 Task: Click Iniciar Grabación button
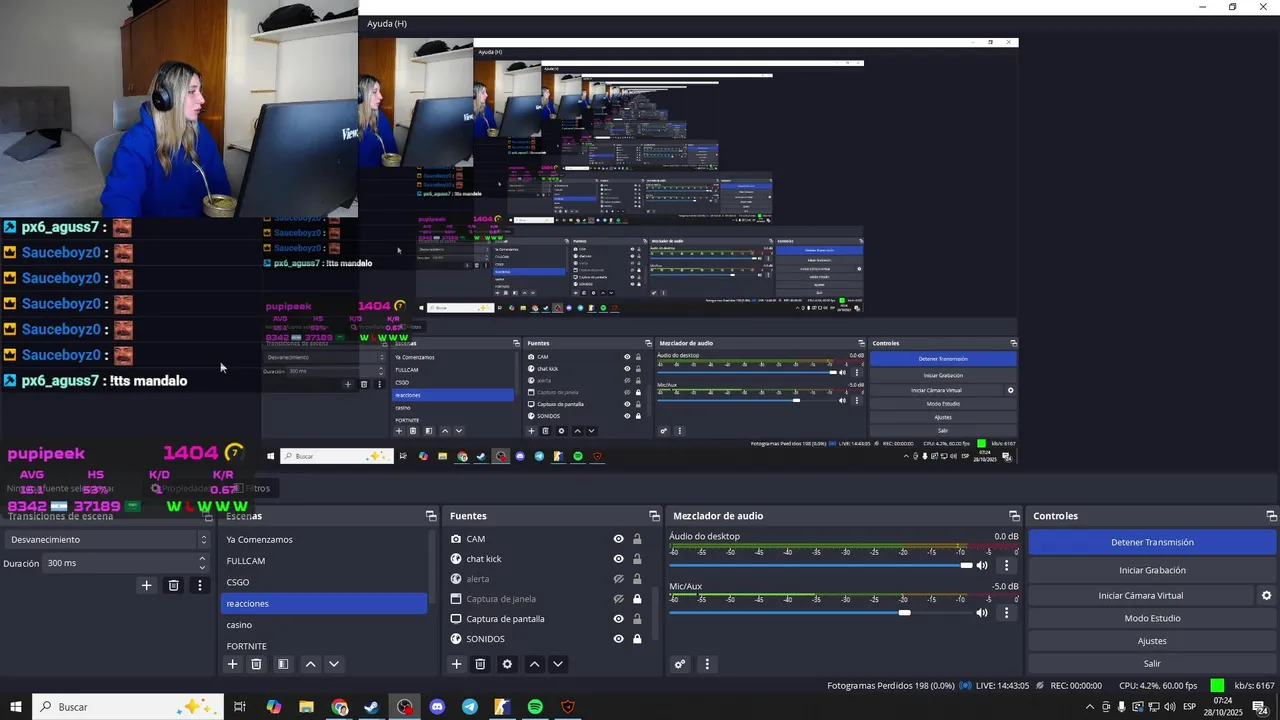pyautogui.click(x=1152, y=570)
